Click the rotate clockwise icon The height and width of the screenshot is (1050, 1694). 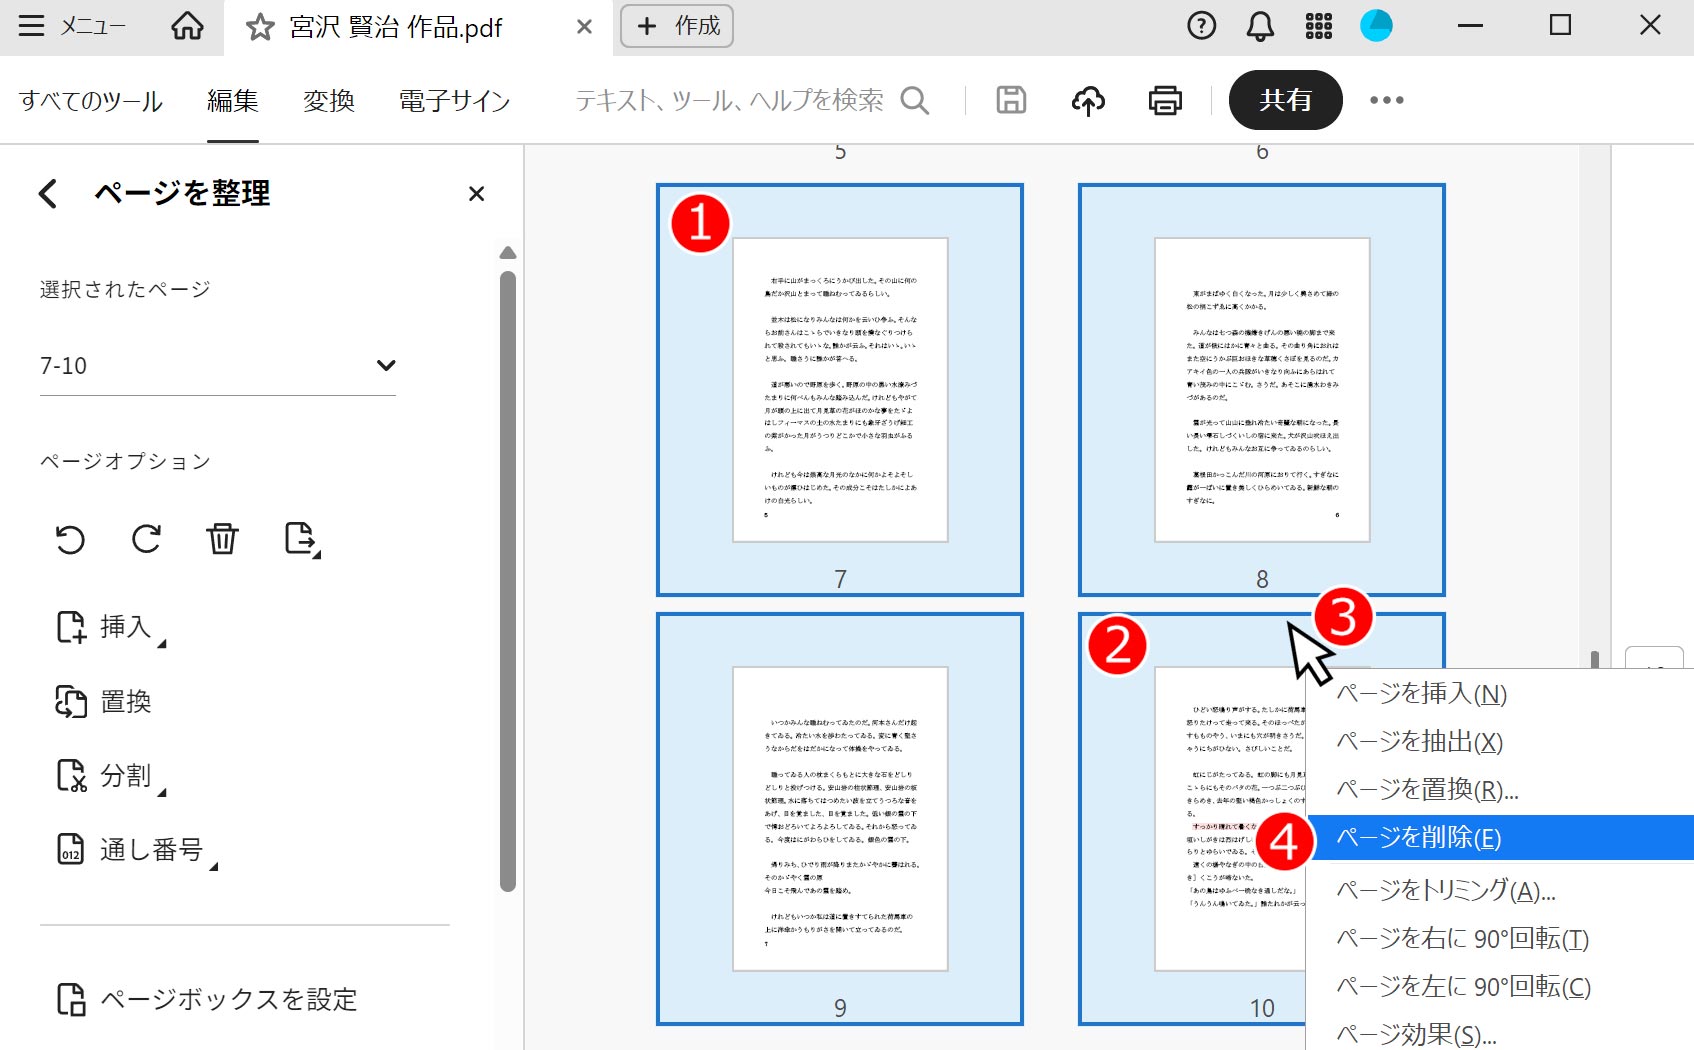[146, 539]
